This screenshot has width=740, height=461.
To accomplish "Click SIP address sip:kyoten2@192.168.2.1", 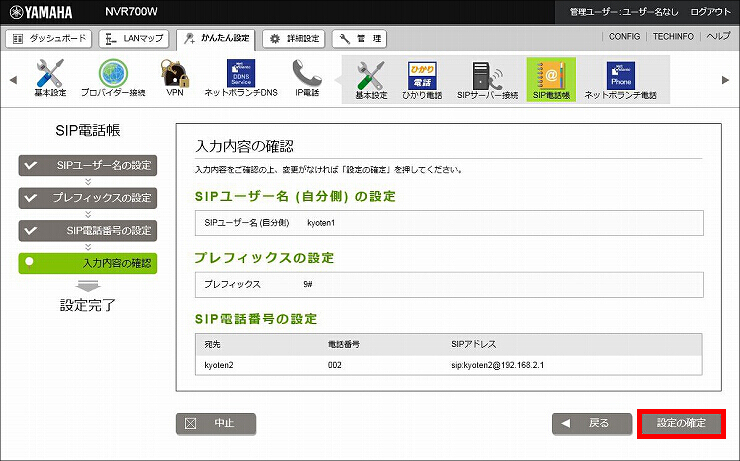I will click(x=497, y=365).
